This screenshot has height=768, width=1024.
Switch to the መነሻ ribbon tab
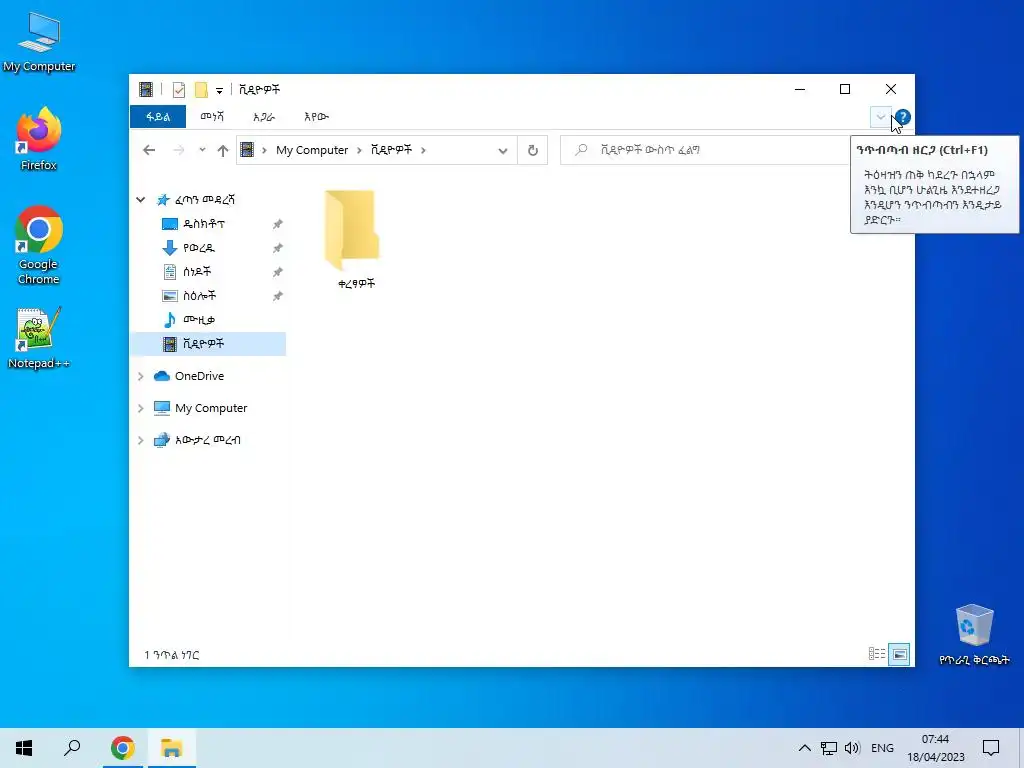click(212, 117)
